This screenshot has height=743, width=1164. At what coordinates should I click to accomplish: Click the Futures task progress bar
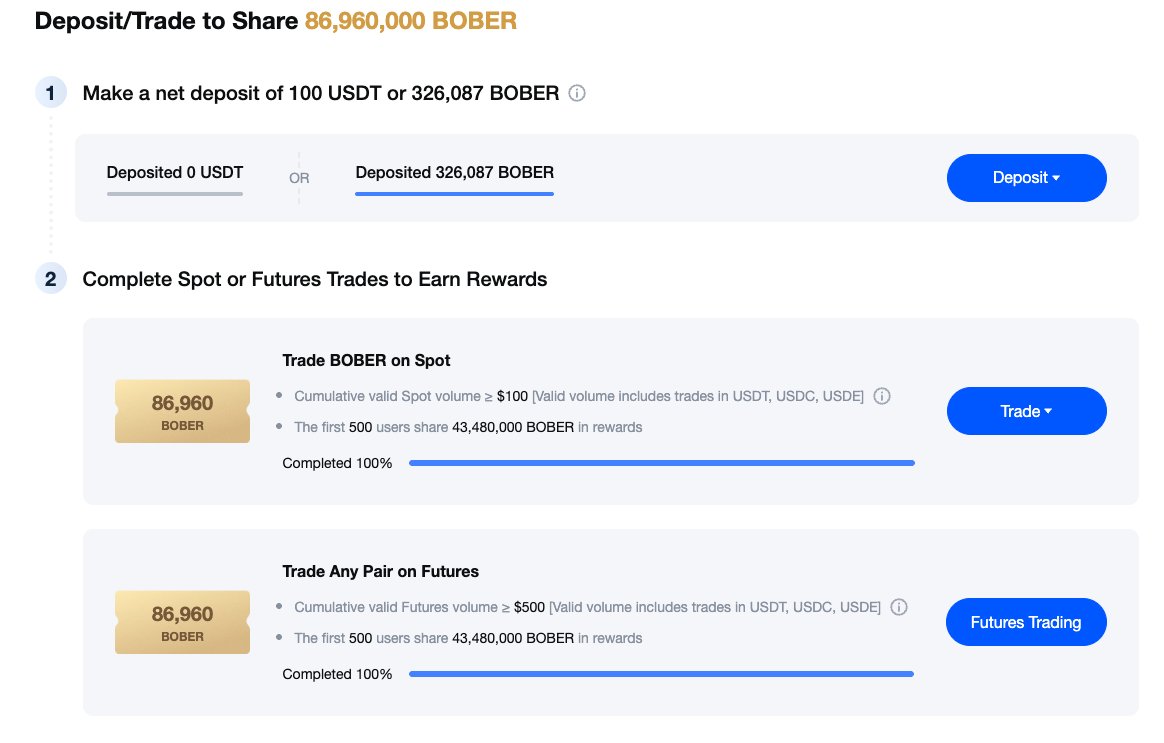[661, 674]
